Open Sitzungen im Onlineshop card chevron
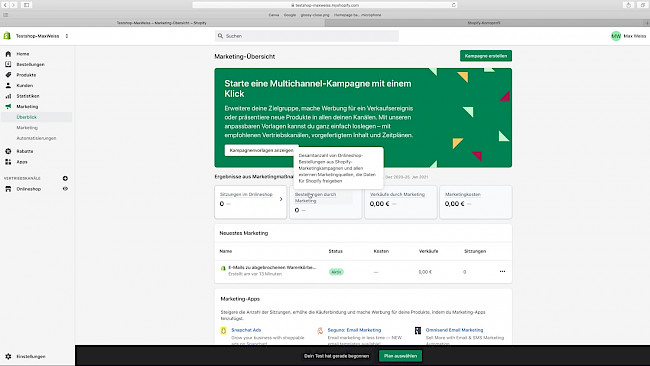Viewport: 650px width, 366px height. [281, 199]
